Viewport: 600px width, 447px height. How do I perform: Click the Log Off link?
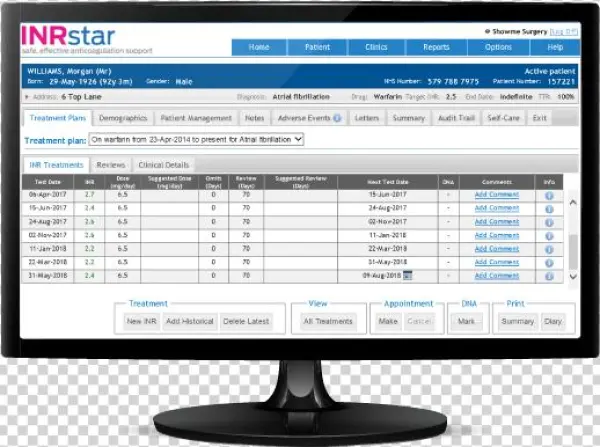pyautogui.click(x=563, y=32)
